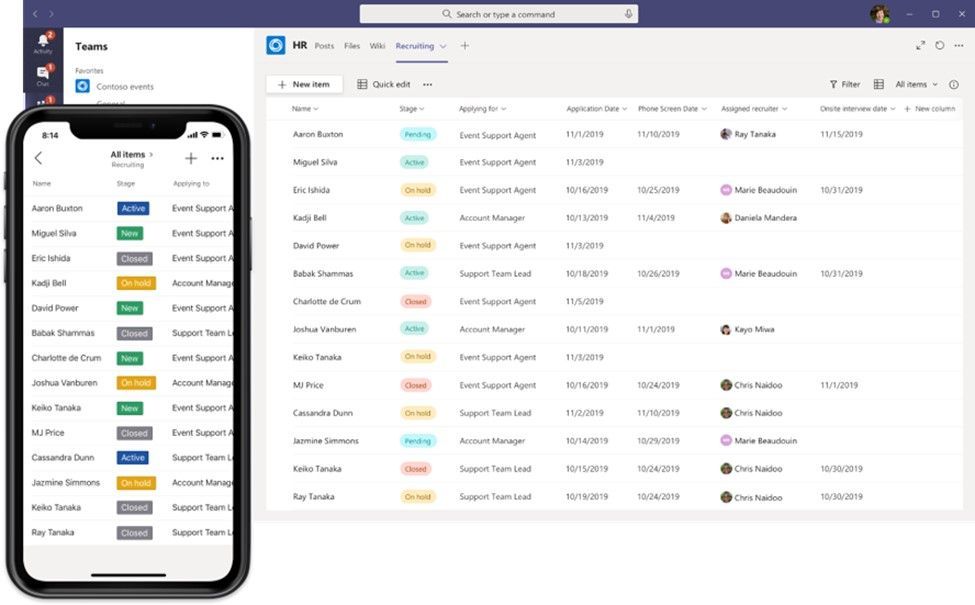
Task: Open the Activity bell icon
Action: click(x=42, y=41)
